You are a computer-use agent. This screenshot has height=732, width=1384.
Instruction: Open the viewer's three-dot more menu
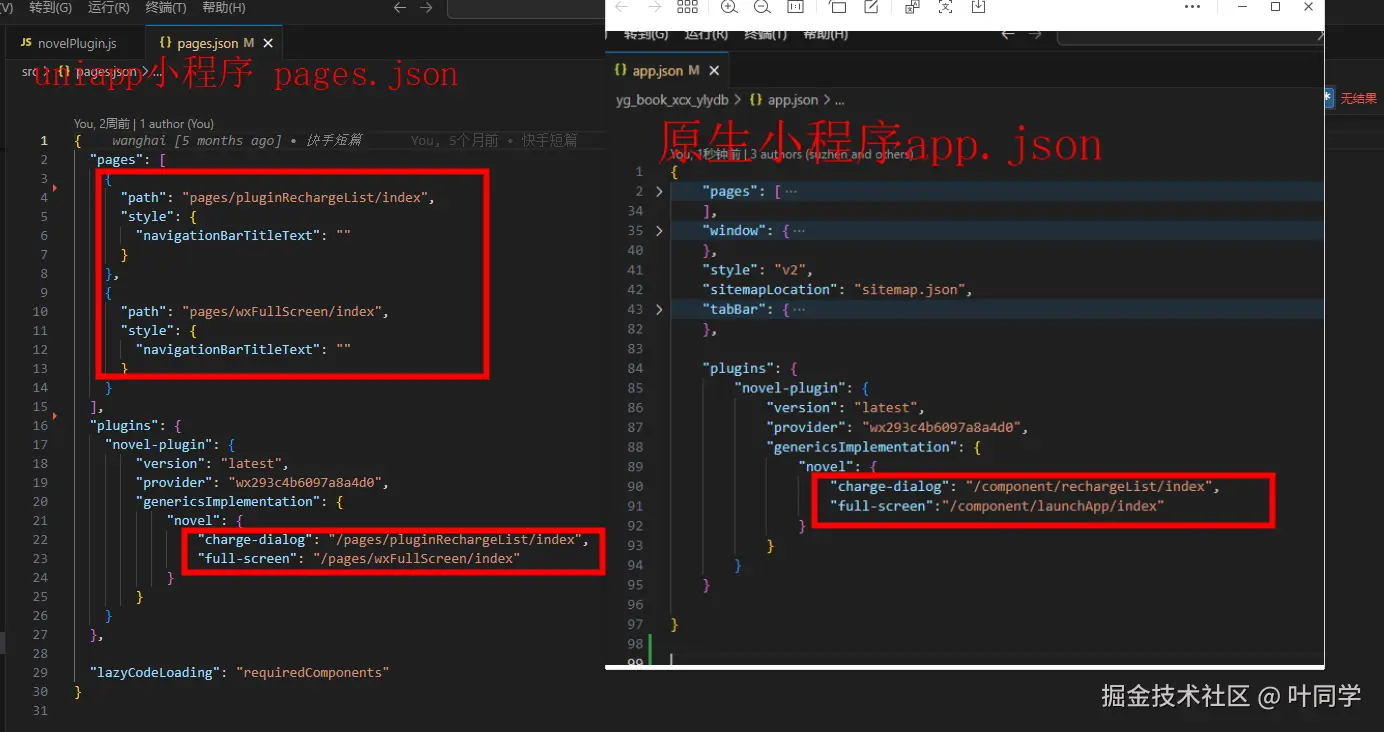[1192, 7]
